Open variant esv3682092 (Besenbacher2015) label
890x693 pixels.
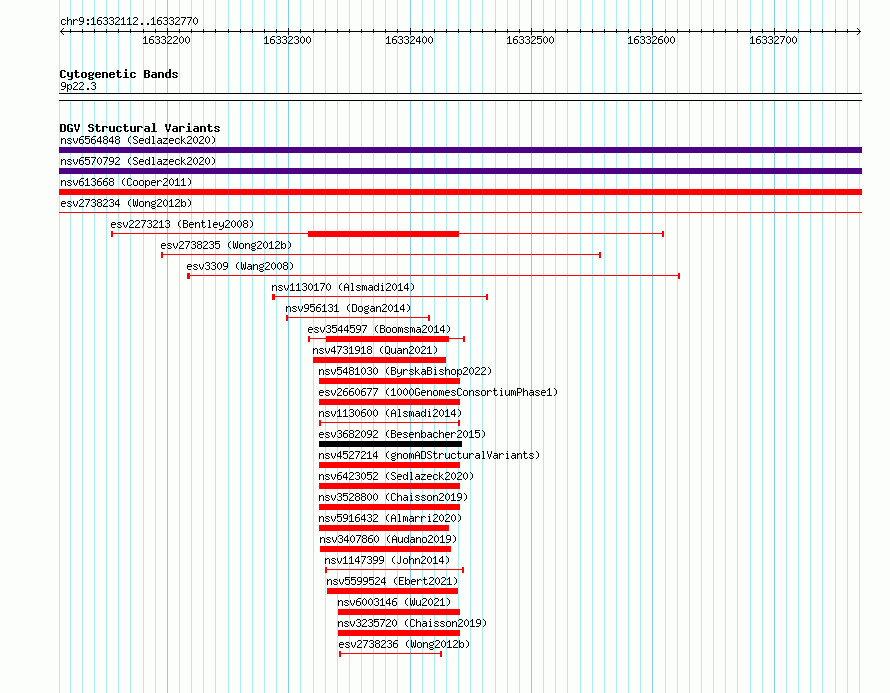pos(402,434)
